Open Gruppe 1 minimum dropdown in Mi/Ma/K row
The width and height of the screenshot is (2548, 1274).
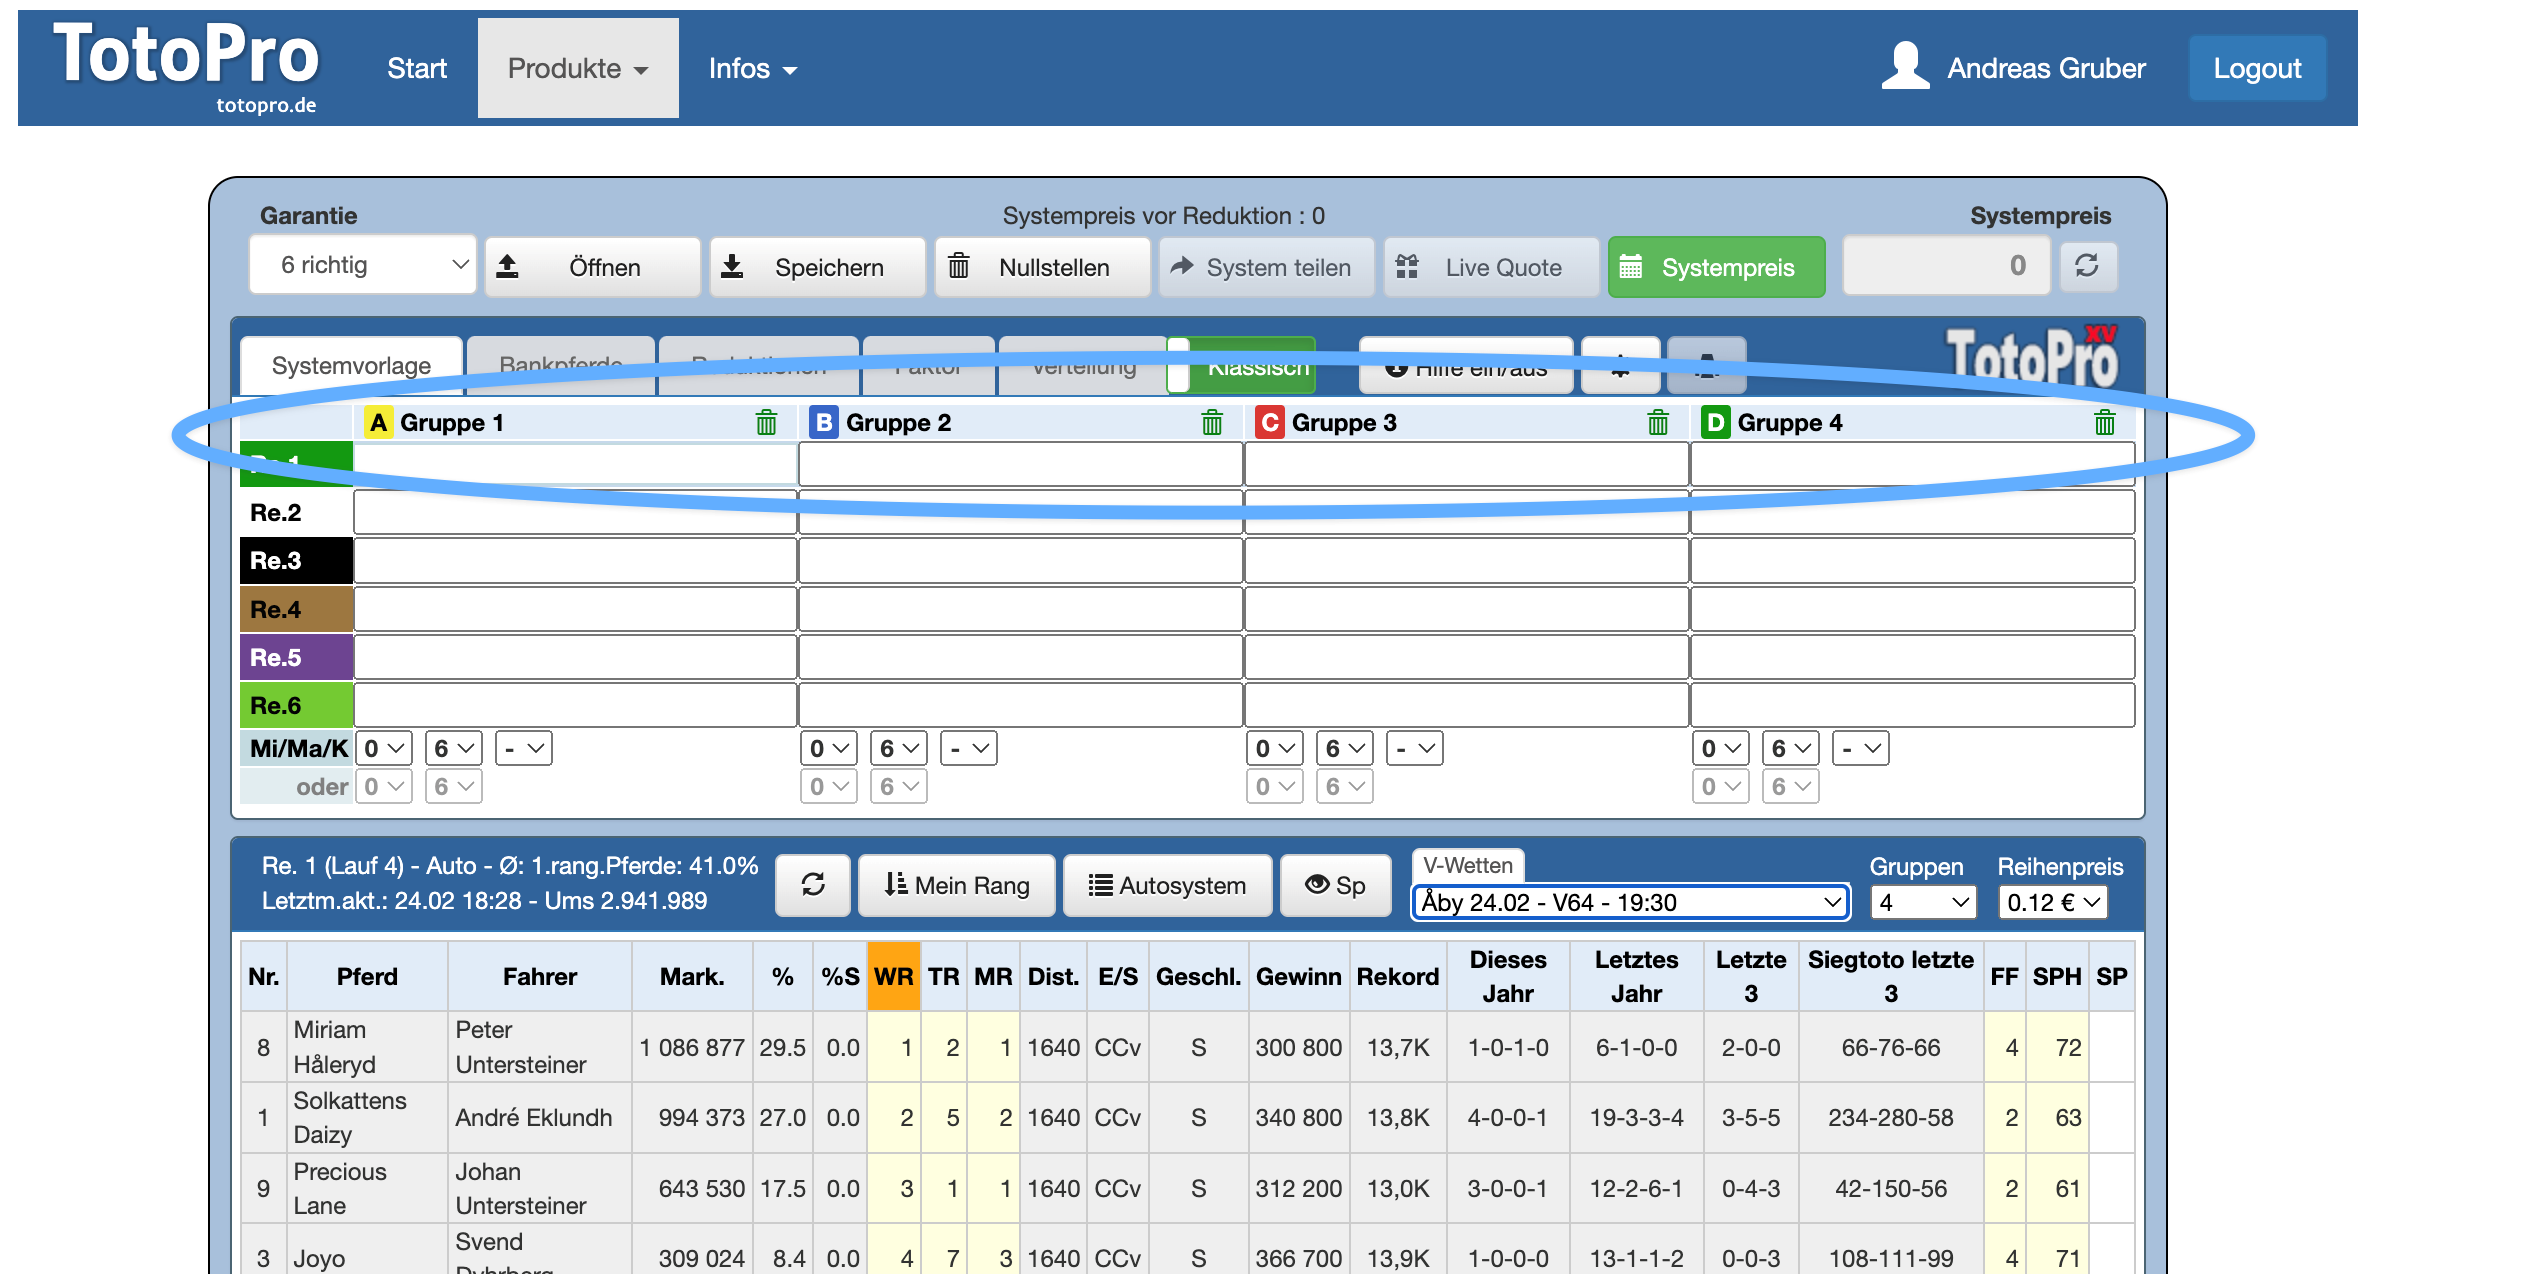(384, 748)
